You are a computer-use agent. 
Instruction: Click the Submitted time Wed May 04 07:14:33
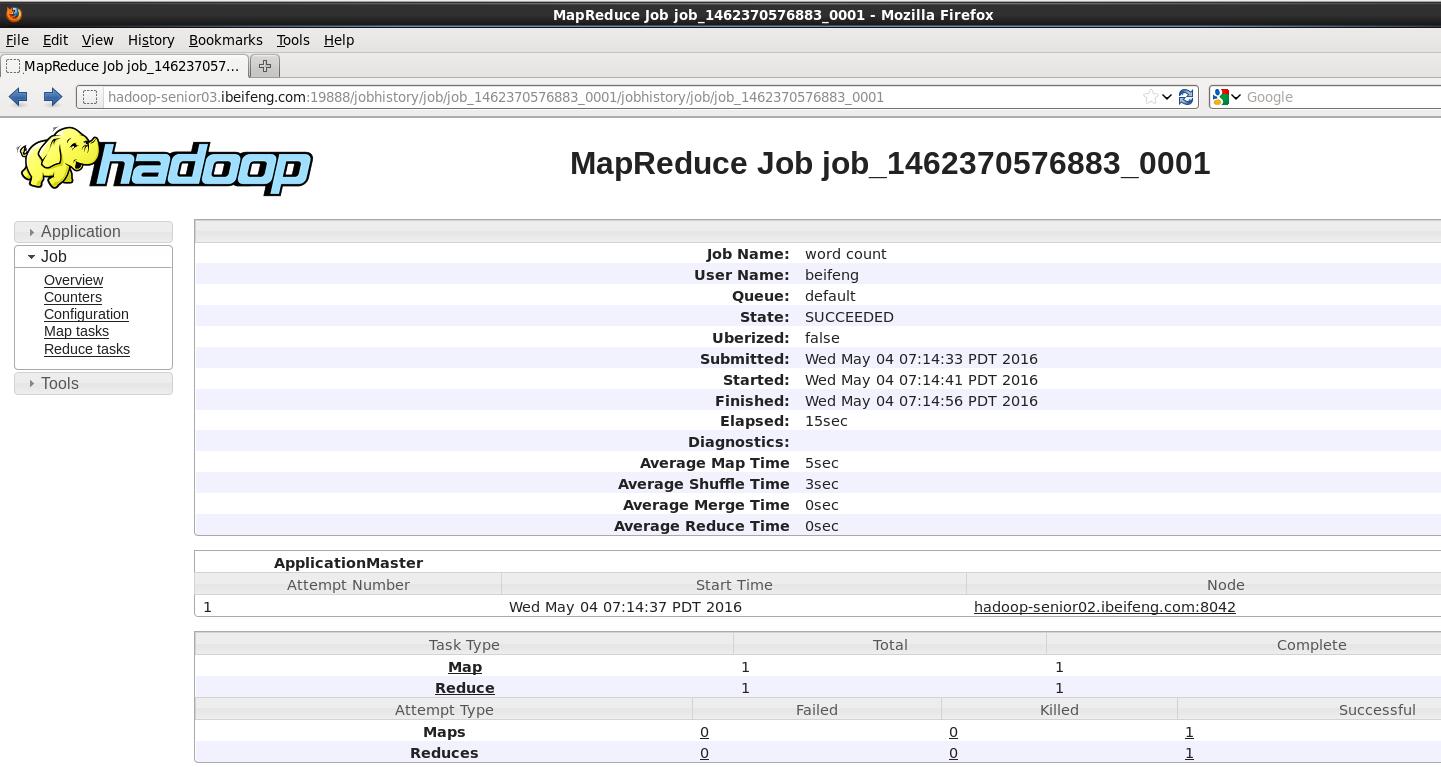(921, 359)
